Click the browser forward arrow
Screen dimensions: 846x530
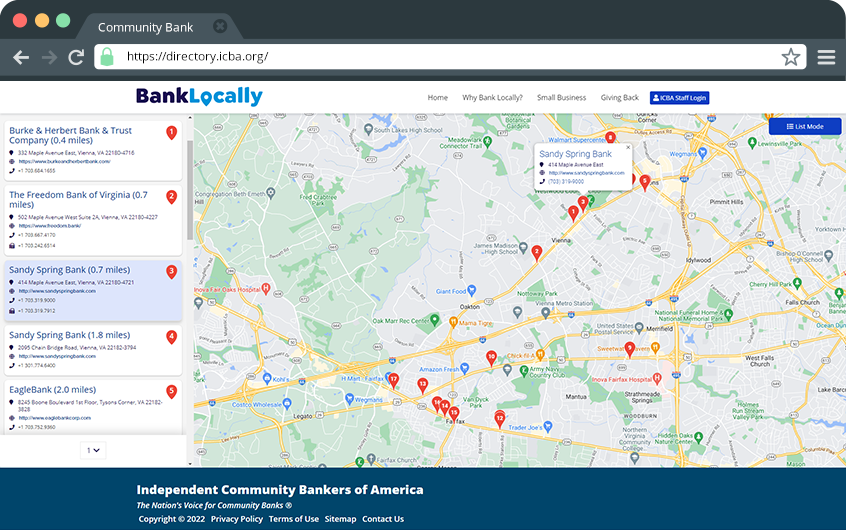click(x=50, y=57)
